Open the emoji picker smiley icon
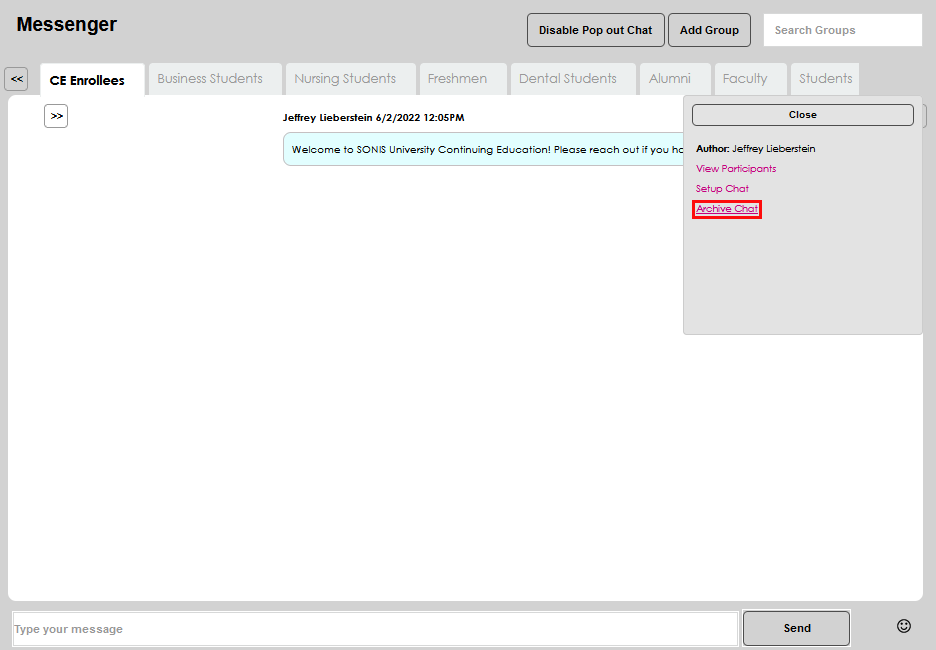The height and width of the screenshot is (650, 936). 904,626
